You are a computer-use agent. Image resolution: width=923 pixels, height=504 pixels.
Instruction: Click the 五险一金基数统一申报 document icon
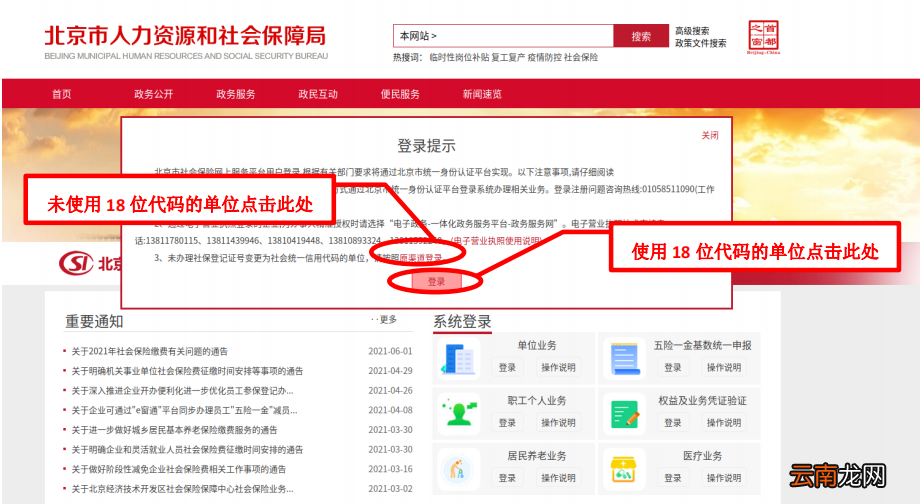click(625, 359)
